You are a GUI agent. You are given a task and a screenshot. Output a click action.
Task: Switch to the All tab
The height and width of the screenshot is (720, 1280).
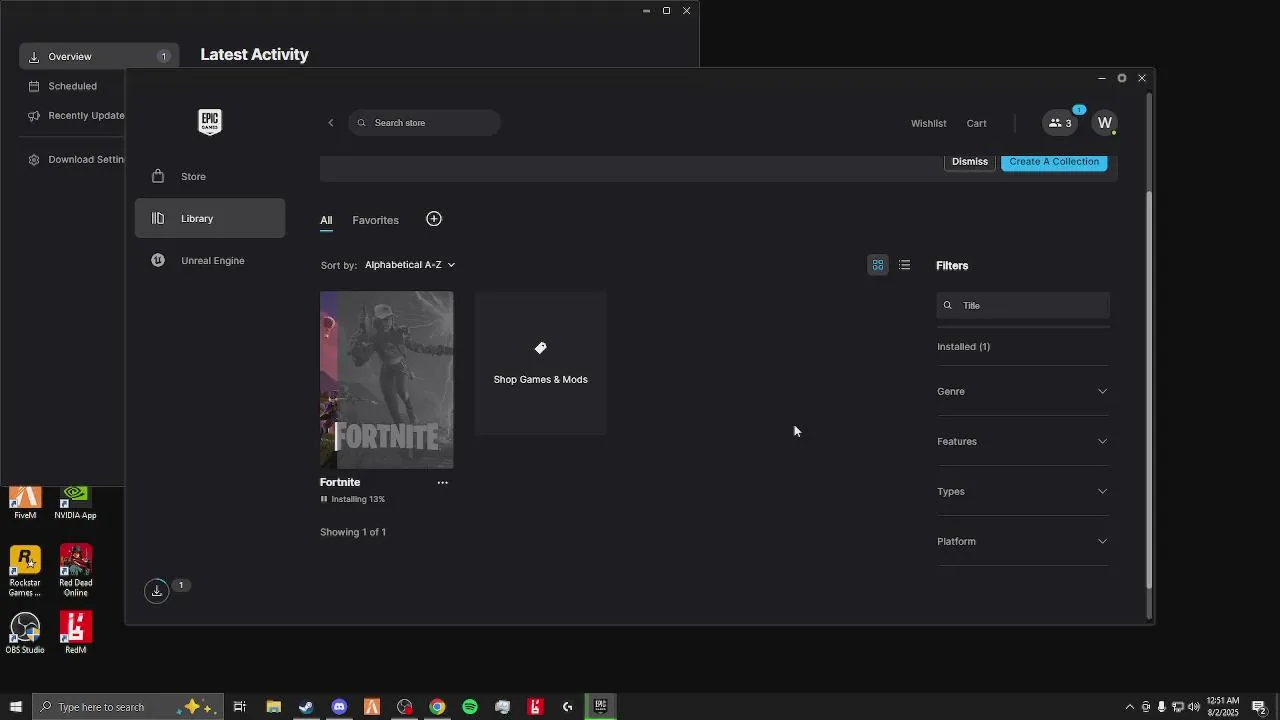coord(326,220)
